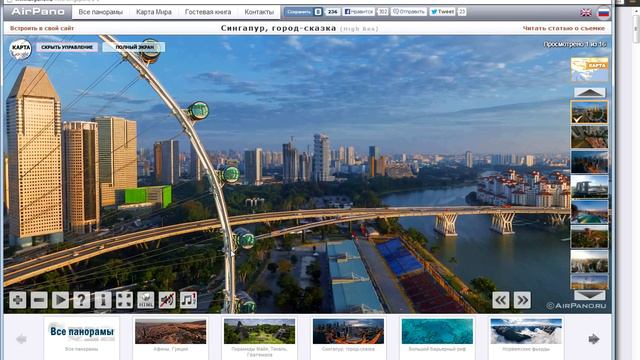Screen dimensions: 640x360
Task: Switch language with the UK flag
Action: coord(586,13)
